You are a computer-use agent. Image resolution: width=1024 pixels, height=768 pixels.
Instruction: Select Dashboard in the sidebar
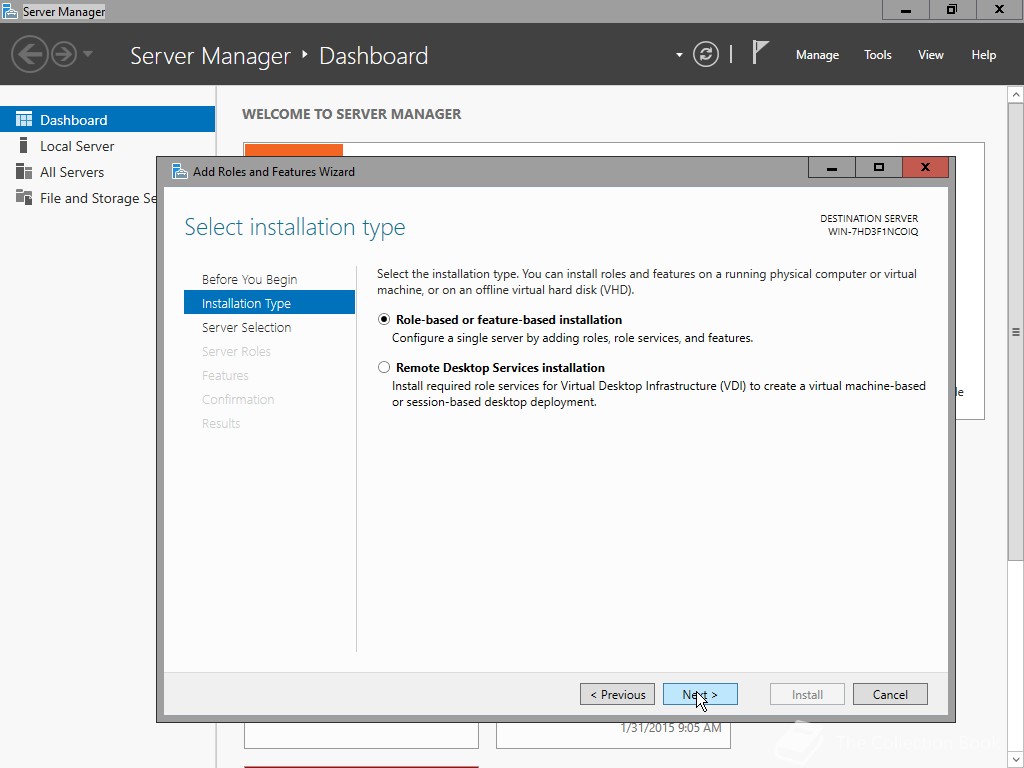pyautogui.click(x=107, y=120)
